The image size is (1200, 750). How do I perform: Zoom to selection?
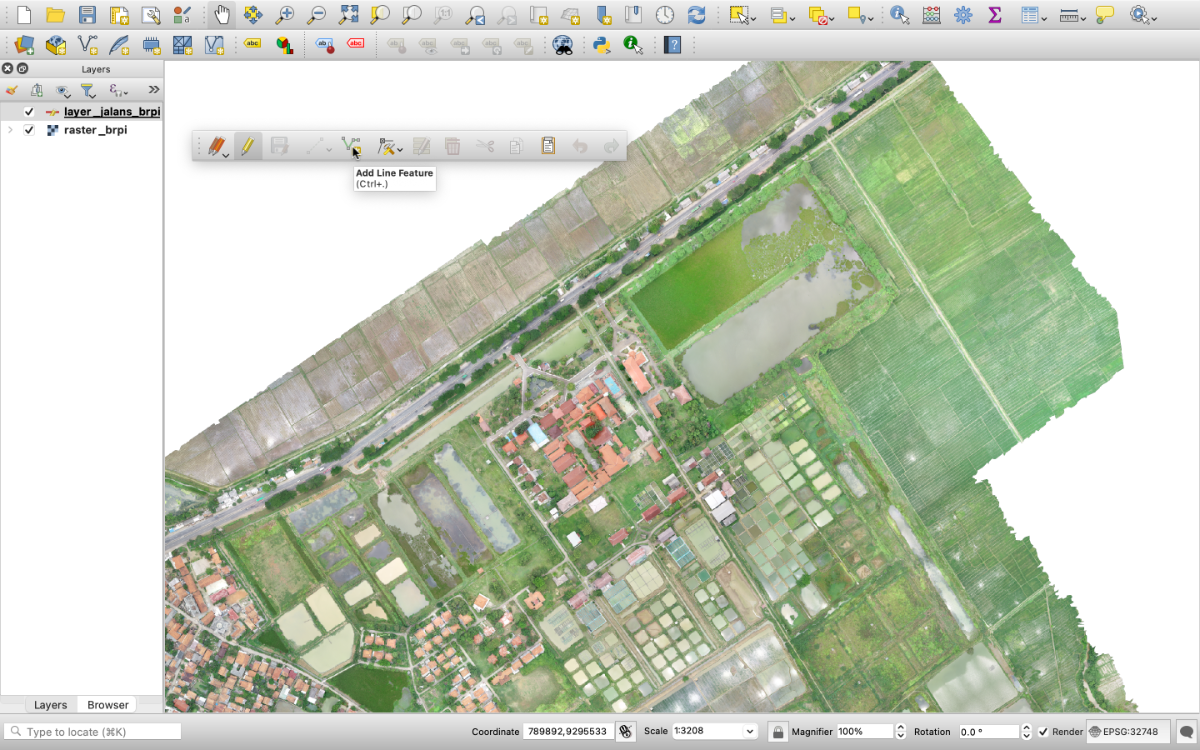pyautogui.click(x=380, y=15)
